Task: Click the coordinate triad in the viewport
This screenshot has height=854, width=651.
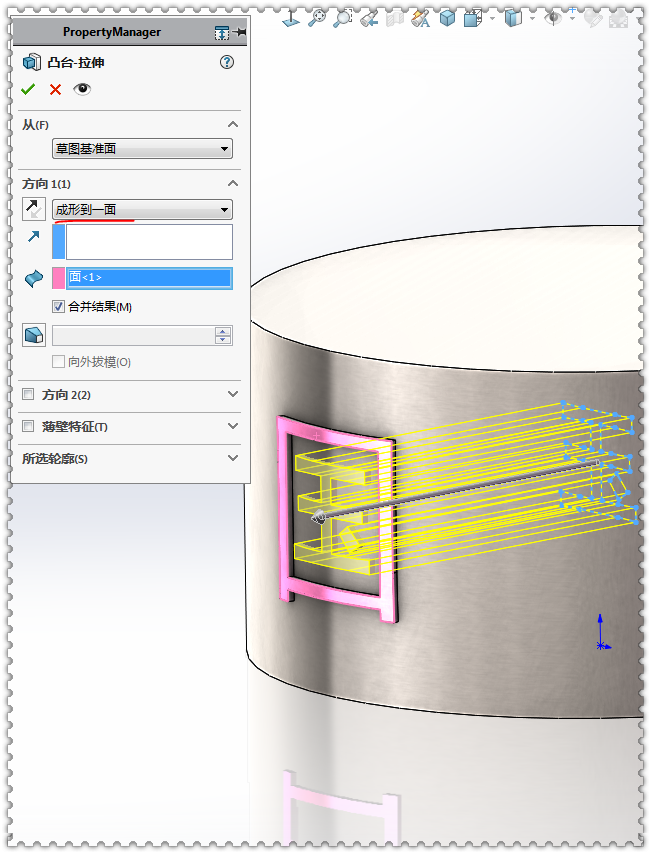Action: pos(602,633)
